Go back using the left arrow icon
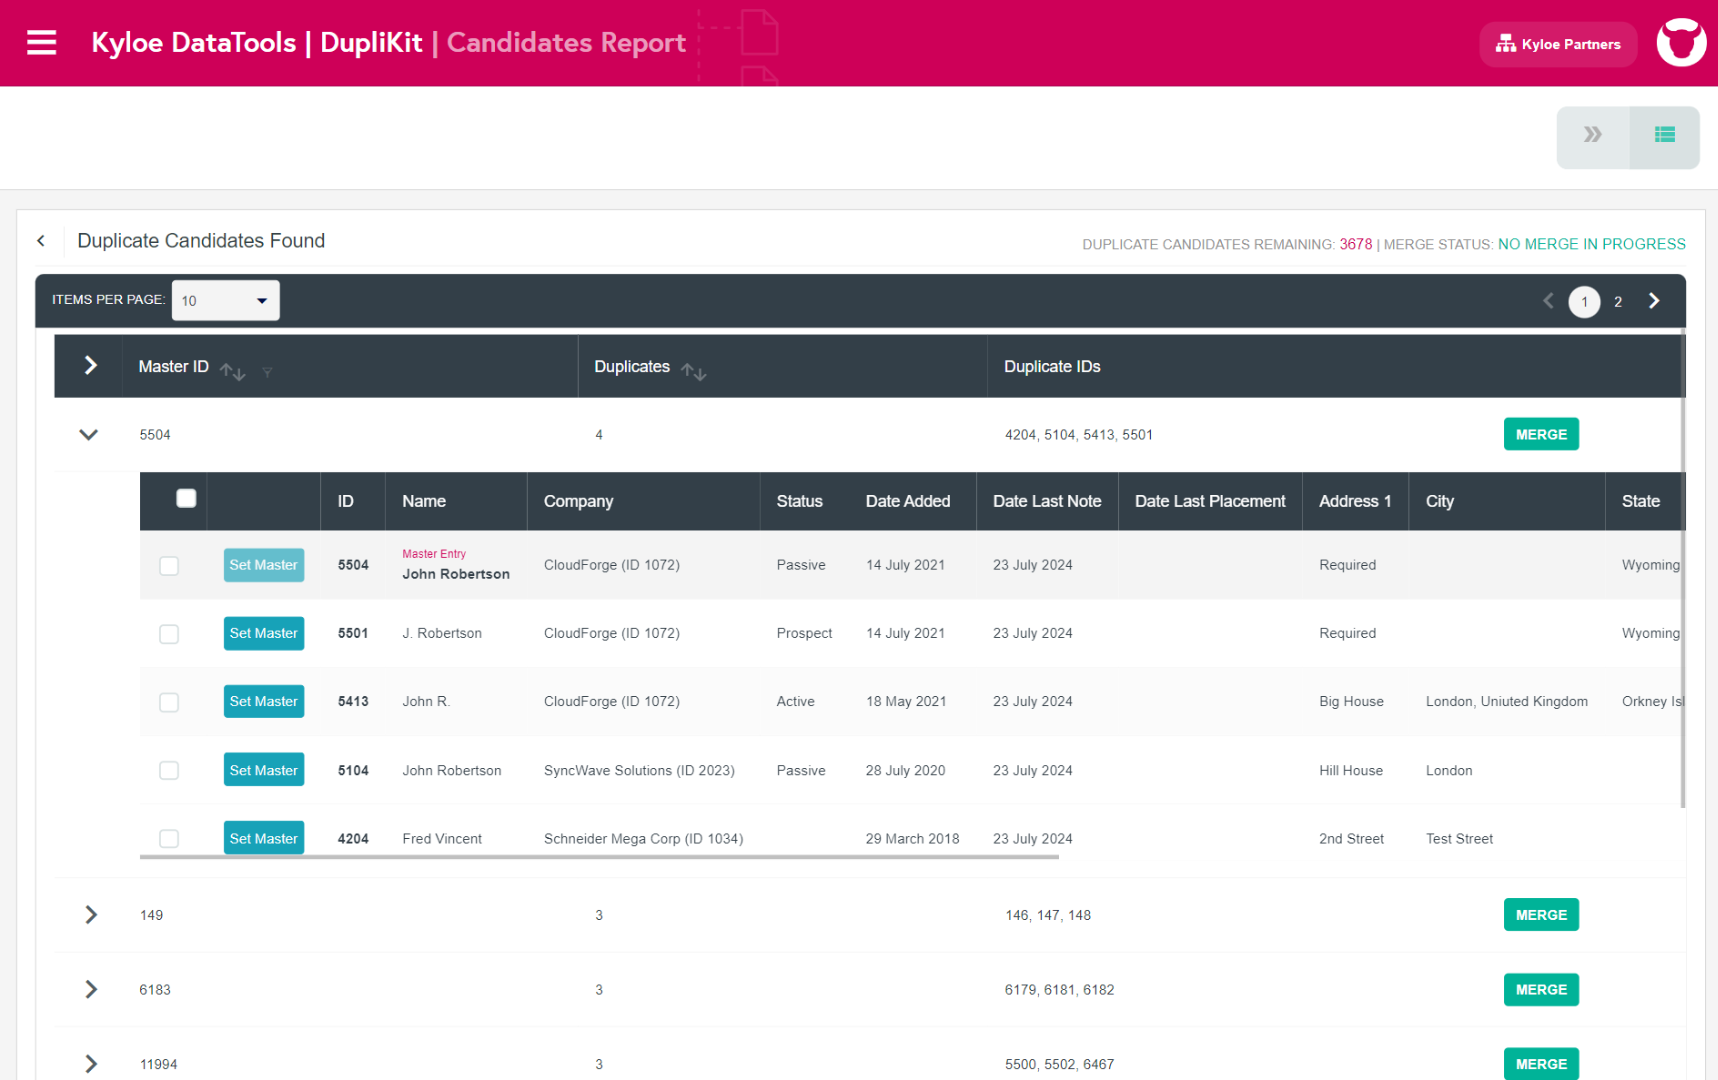The height and width of the screenshot is (1080, 1718). point(41,241)
